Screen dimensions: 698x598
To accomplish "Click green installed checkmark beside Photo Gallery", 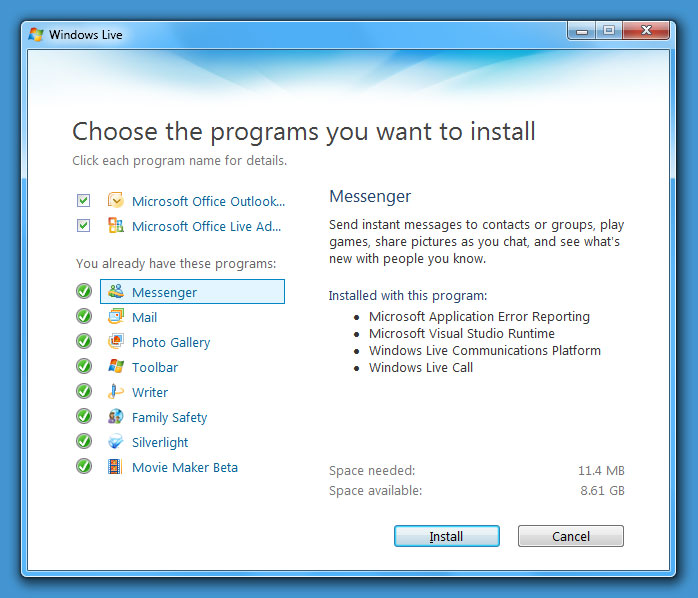I will click(84, 341).
